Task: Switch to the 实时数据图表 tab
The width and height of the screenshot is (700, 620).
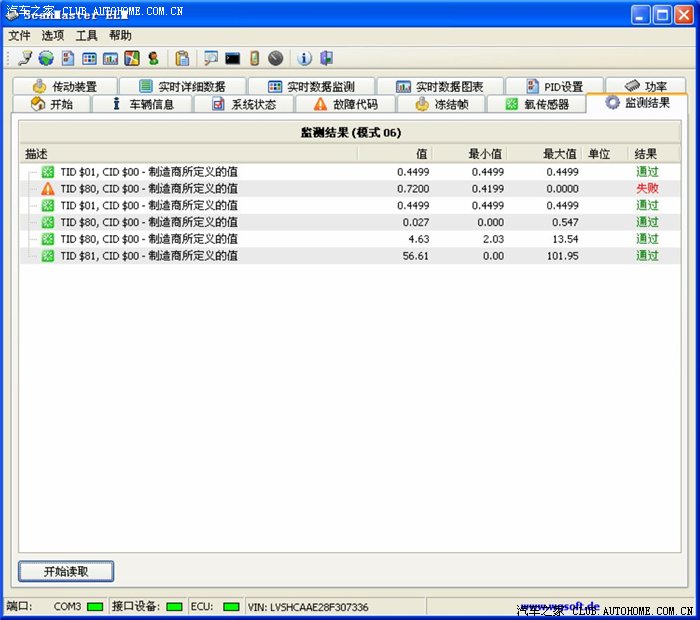Action: click(x=439, y=87)
